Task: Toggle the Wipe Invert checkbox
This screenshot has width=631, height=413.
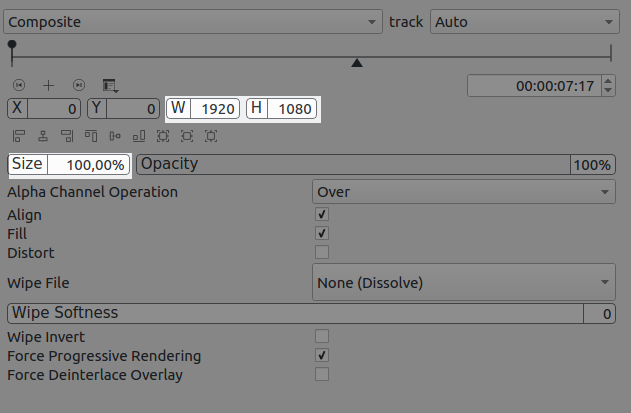Action: tap(322, 336)
